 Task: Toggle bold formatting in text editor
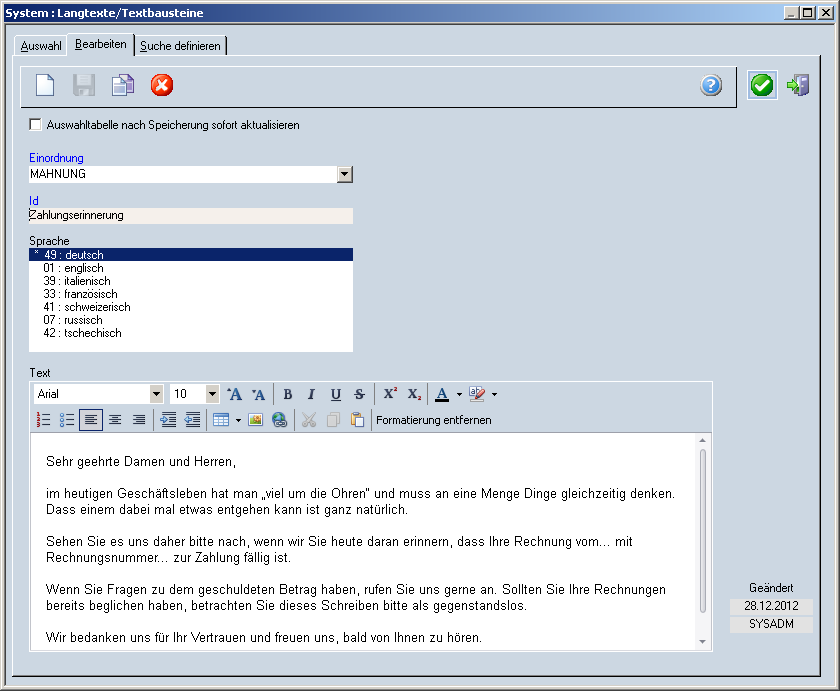point(288,394)
